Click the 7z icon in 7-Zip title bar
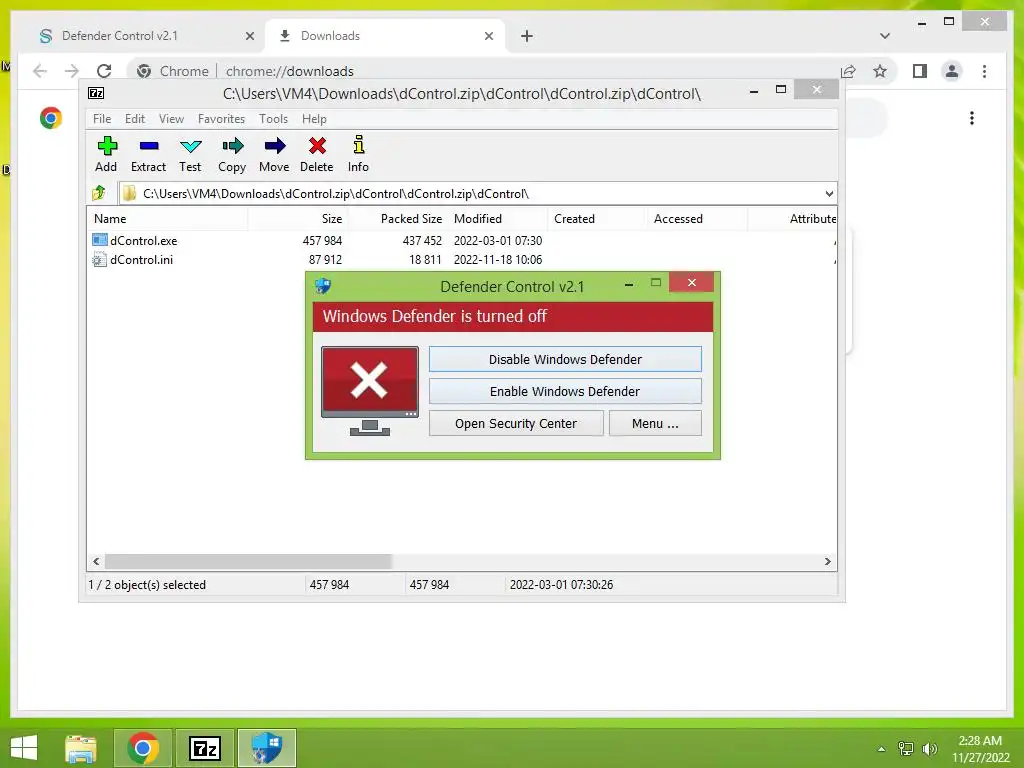Viewport: 1024px width, 768px height. (96, 93)
